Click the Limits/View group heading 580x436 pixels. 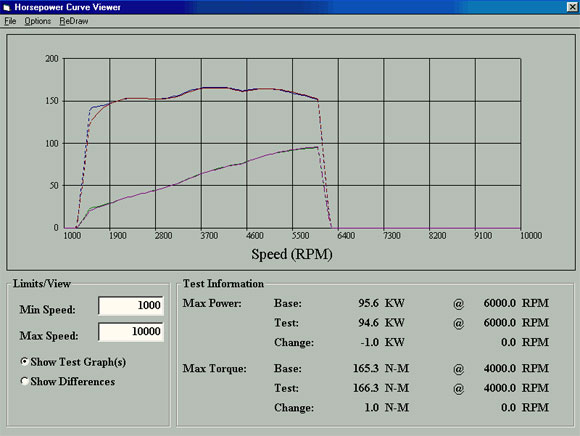coord(42,284)
